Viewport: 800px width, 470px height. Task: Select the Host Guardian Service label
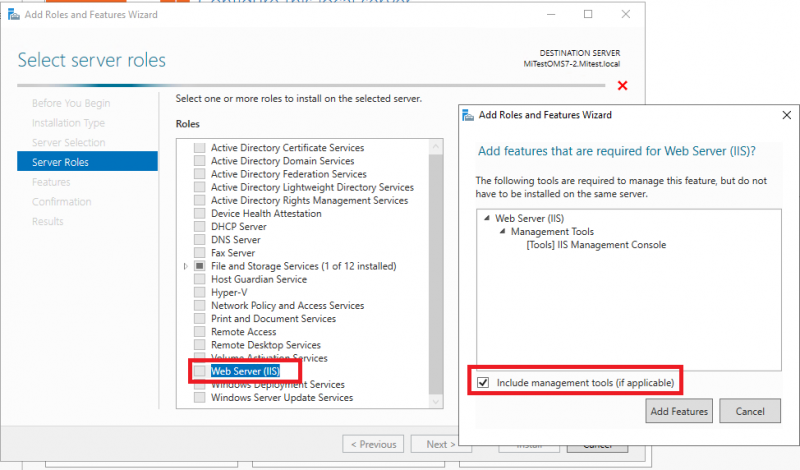259,279
